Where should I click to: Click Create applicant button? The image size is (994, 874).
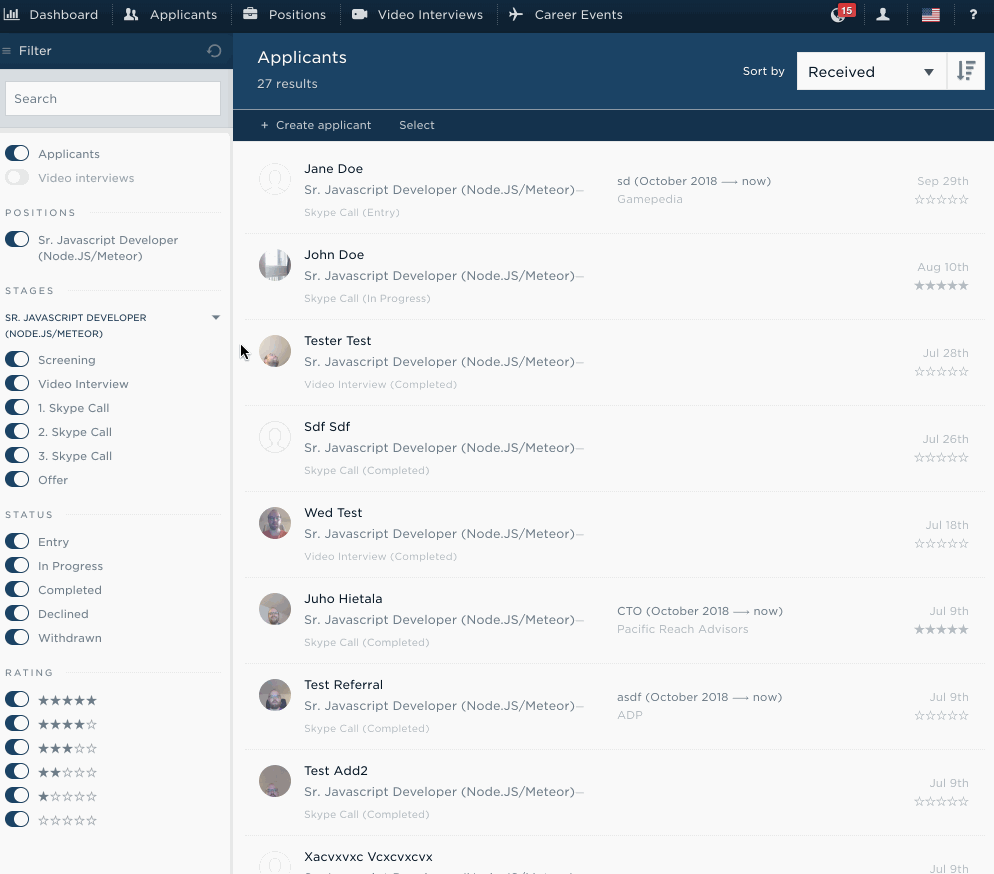pyautogui.click(x=316, y=125)
